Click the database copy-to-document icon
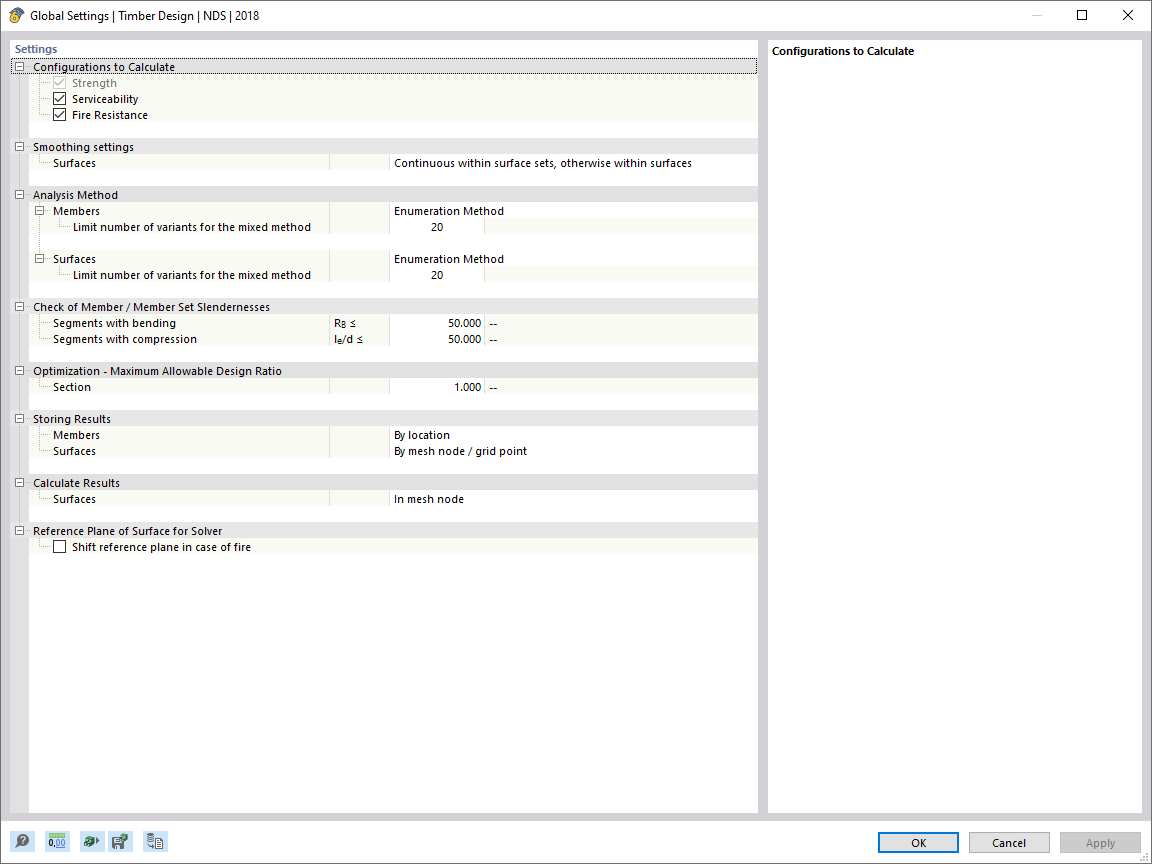The height and width of the screenshot is (864, 1152). 155,841
